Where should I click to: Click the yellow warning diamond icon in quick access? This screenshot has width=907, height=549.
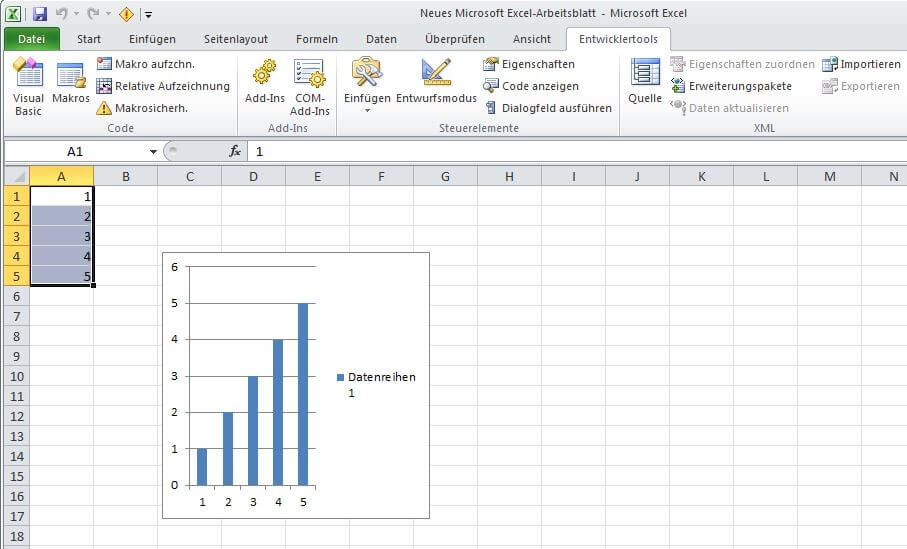126,14
